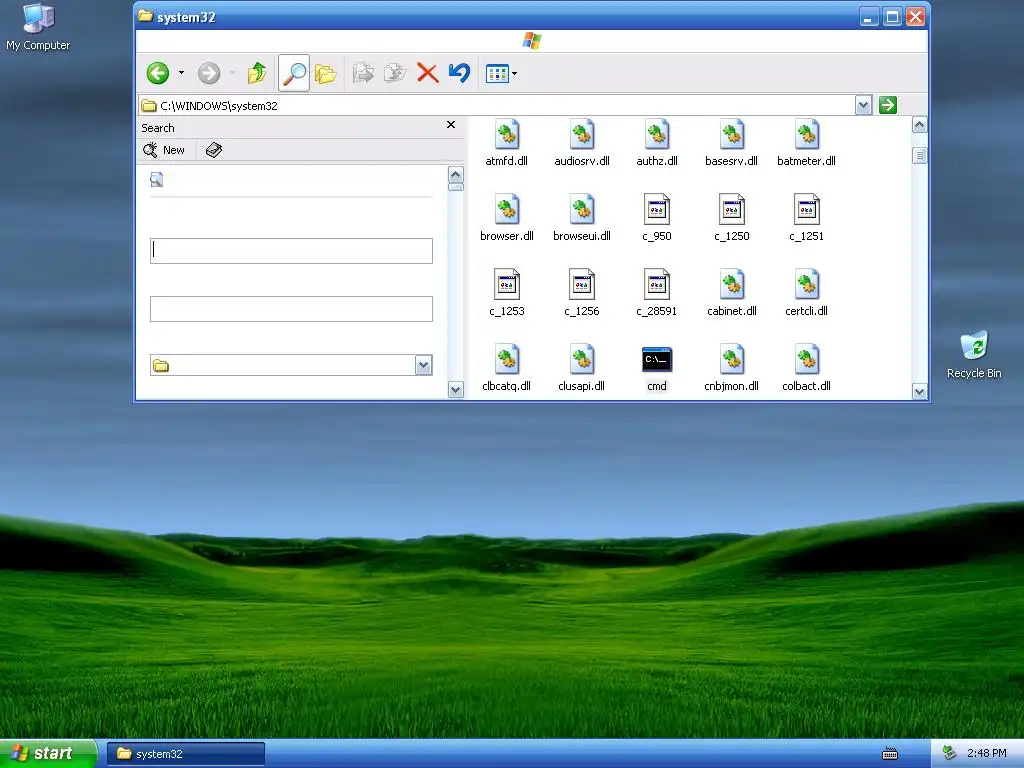Select the c_950 file
1024x768 pixels.
tap(657, 219)
